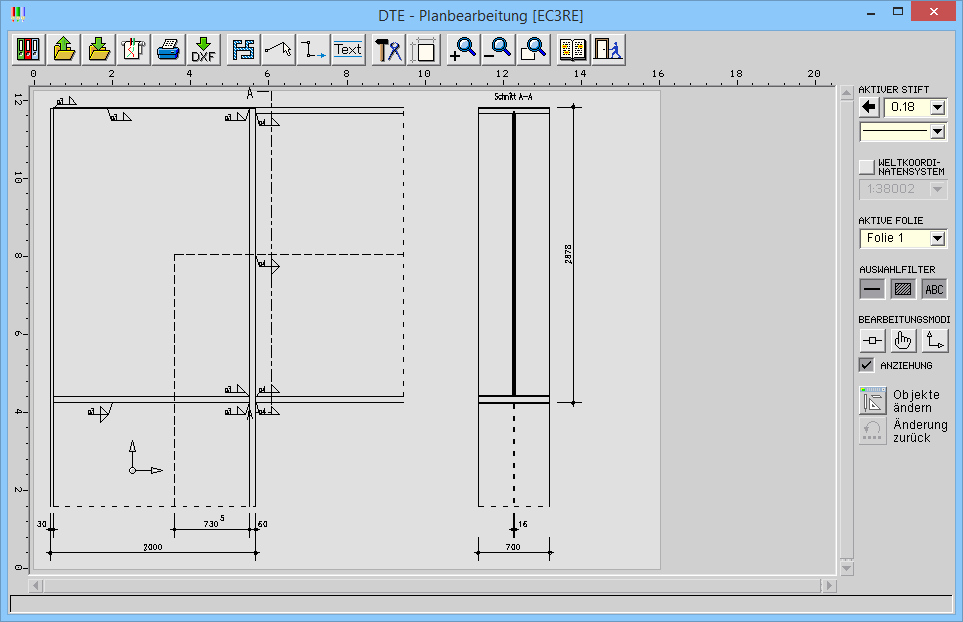Select the Text tool
This screenshot has height=622, width=963.
[348, 49]
